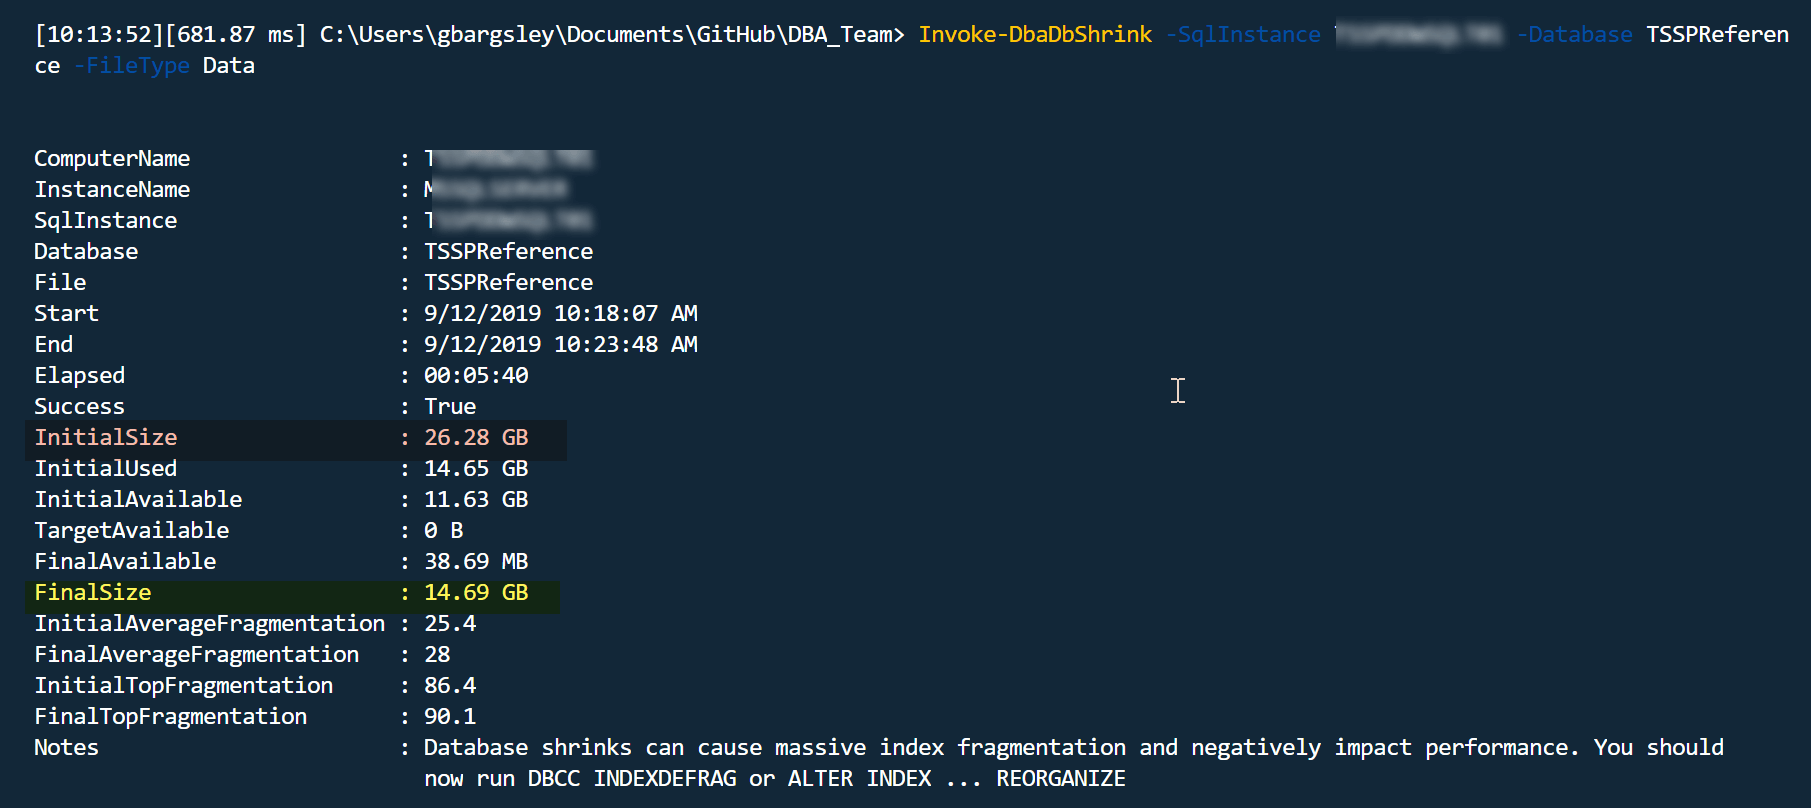The width and height of the screenshot is (1811, 808).
Task: Click the InitialUsed value 14.65 GB
Action: 476,468
